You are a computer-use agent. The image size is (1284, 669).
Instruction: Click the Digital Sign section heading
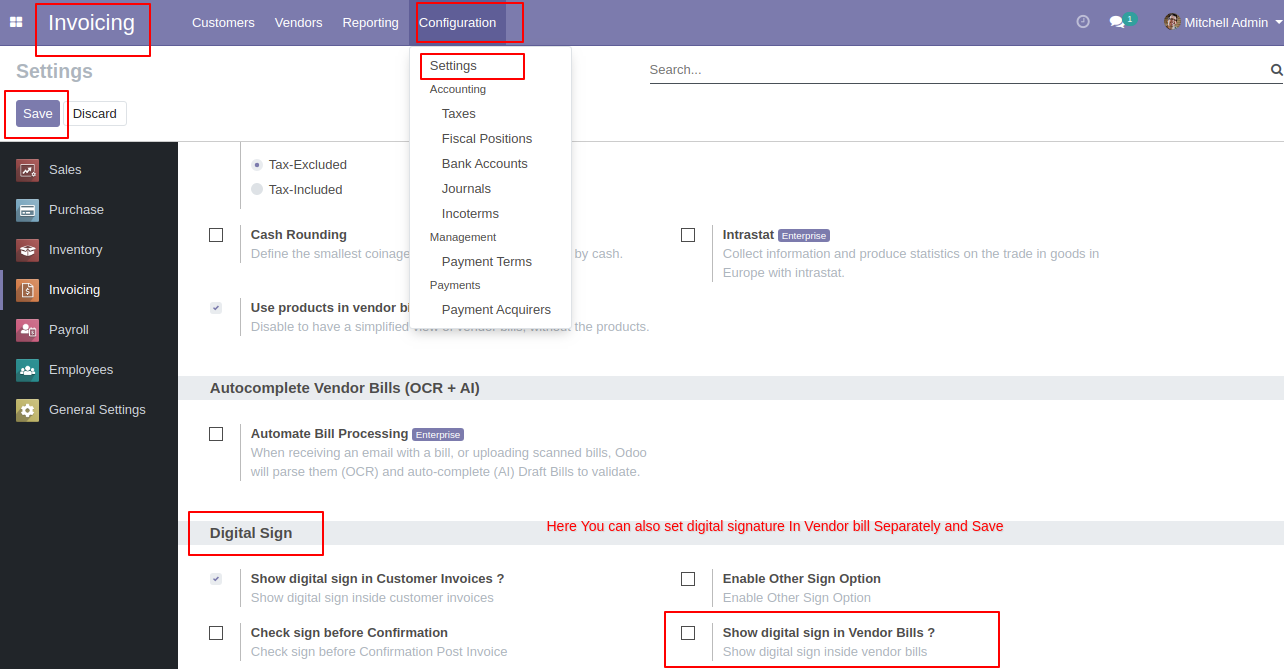click(251, 533)
